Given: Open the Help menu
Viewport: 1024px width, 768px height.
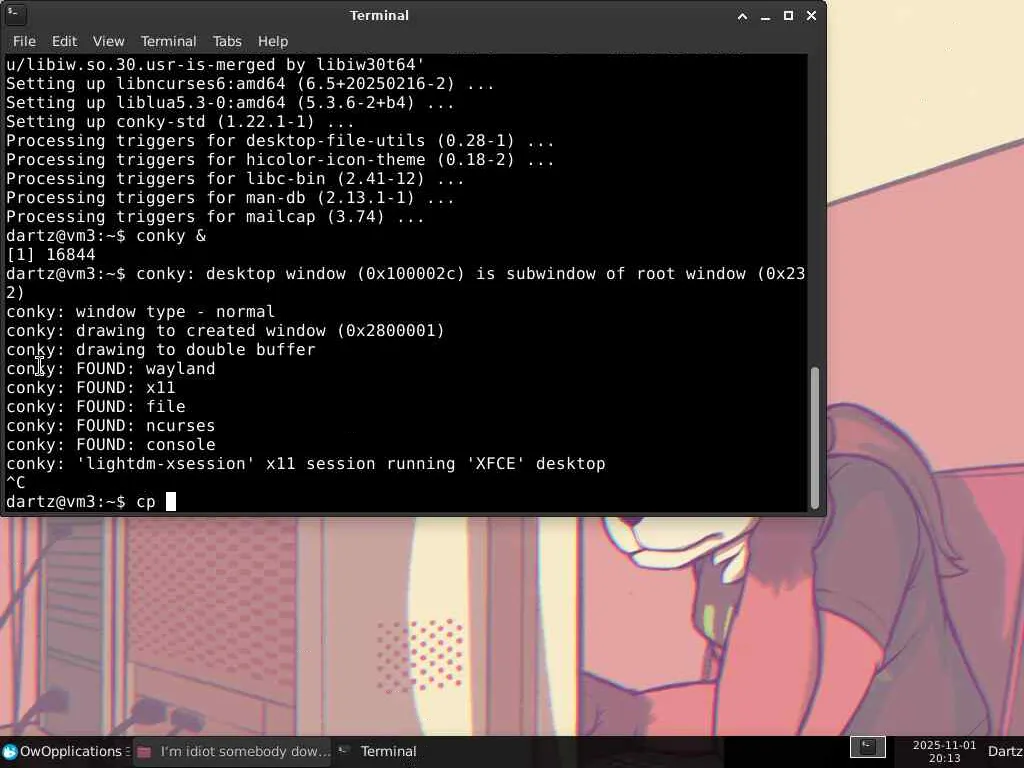Looking at the screenshot, I should click(x=272, y=41).
